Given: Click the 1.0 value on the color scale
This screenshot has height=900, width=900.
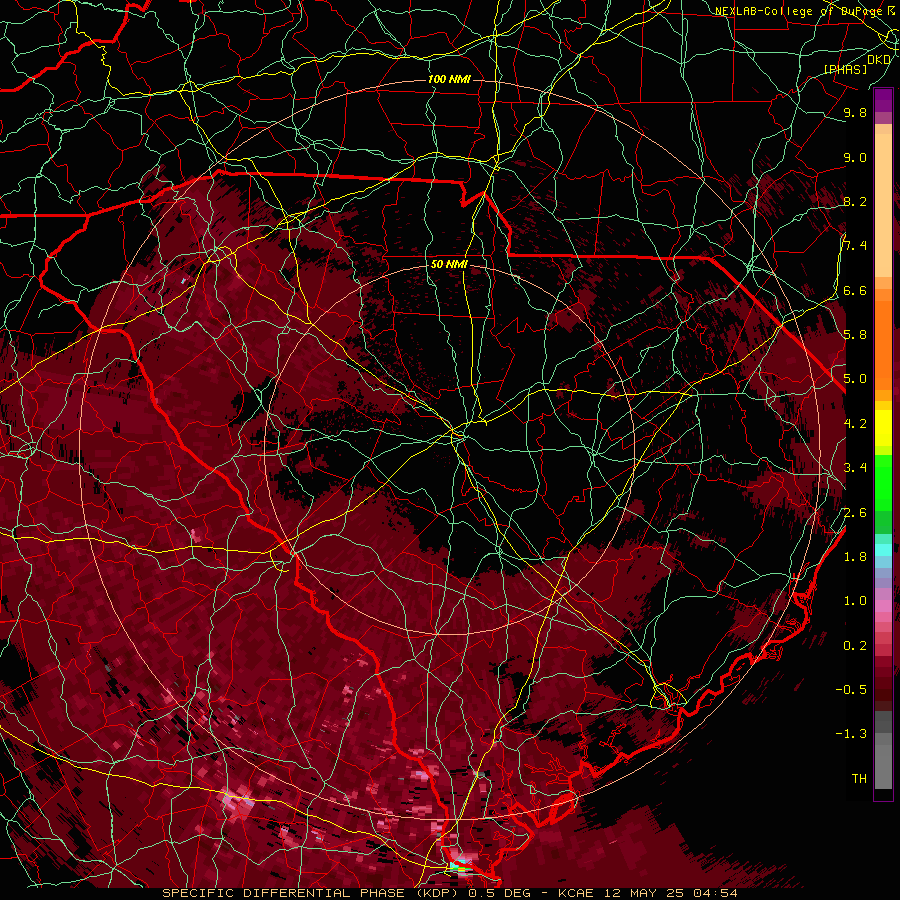Looking at the screenshot, I should [x=855, y=602].
